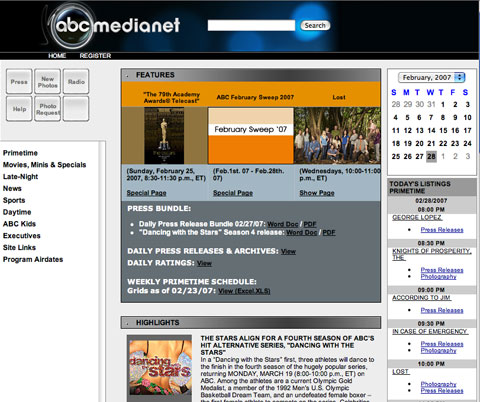
Task: Click the Dancing with the Stars headline text
Action: 287,345
